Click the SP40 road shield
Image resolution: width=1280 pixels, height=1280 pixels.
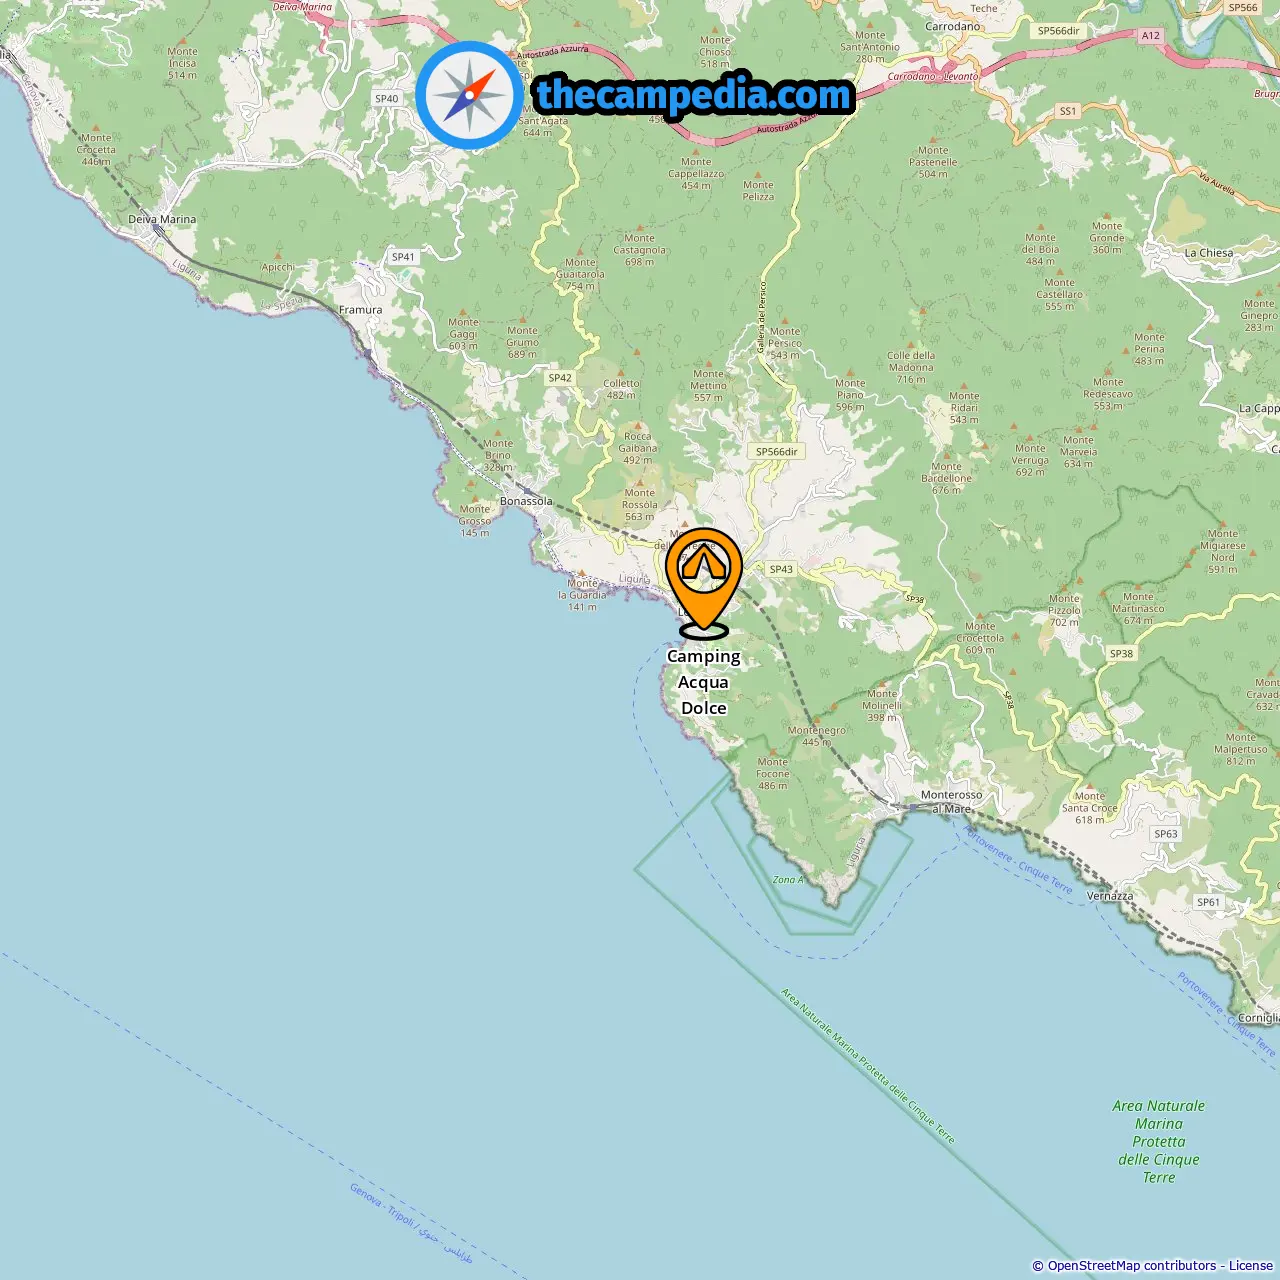pos(387,98)
